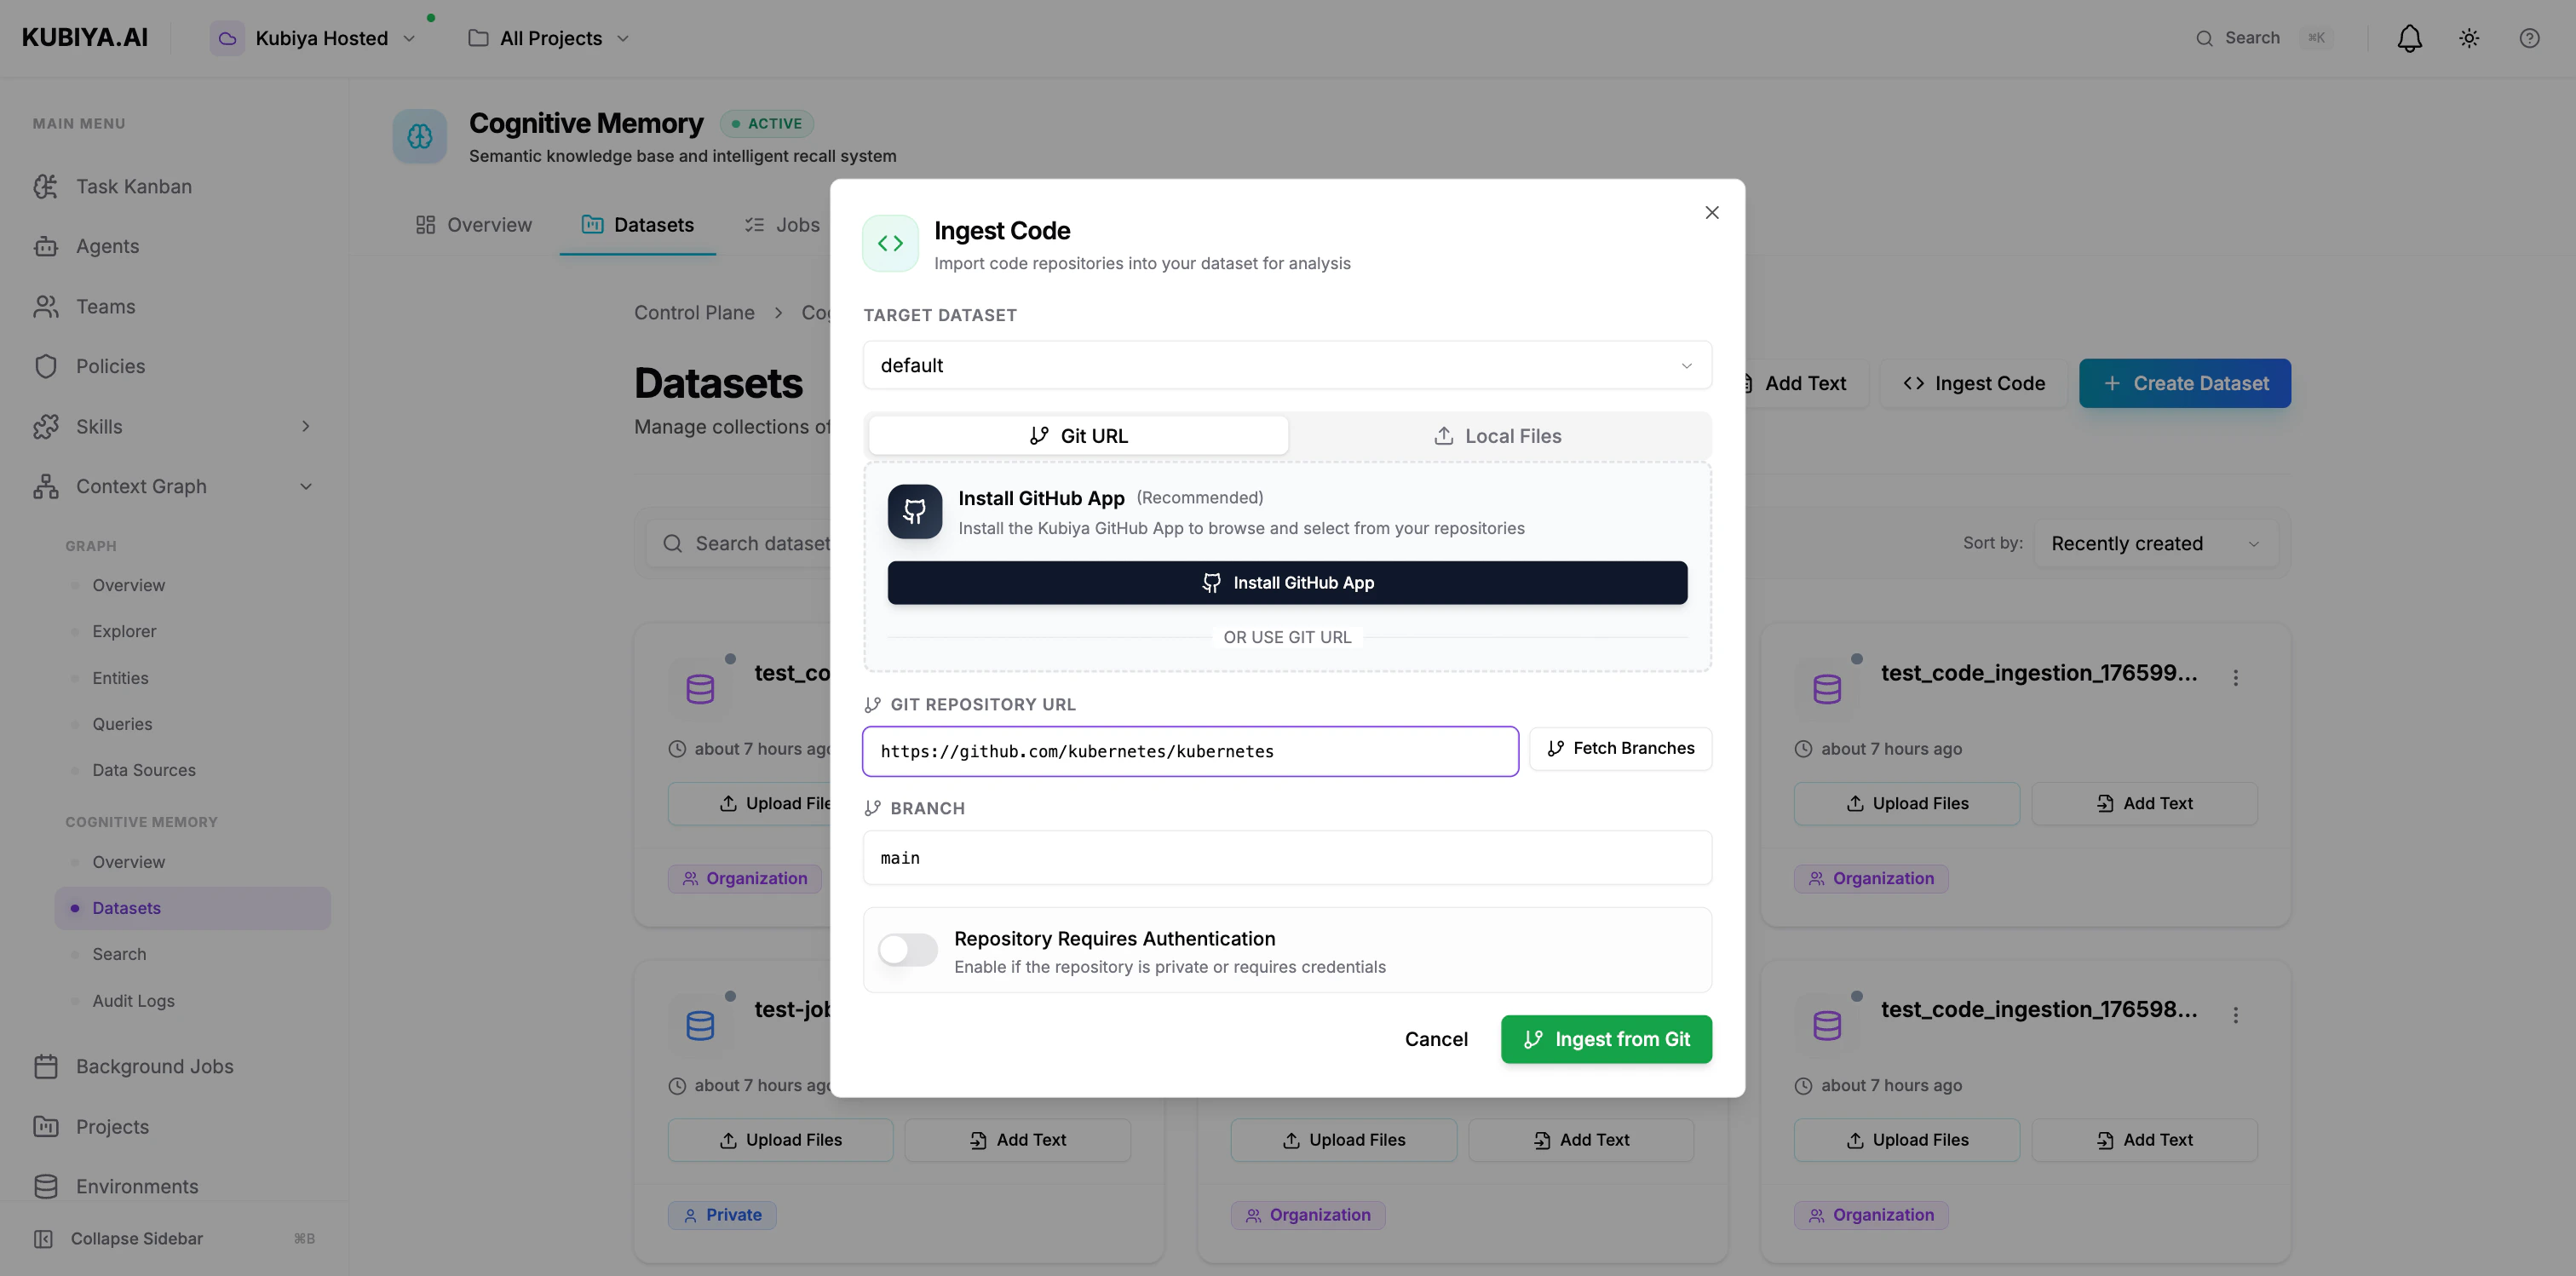This screenshot has height=1276, width=2576.
Task: Open the help question mark icon
Action: [x=2529, y=38]
